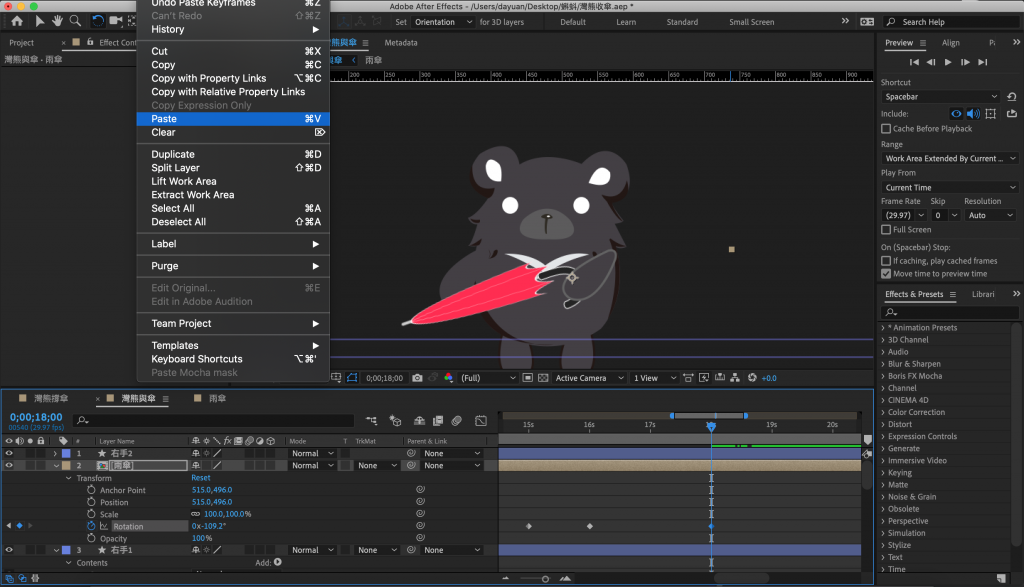Open the Resolution Auto dropdown
1024x587 pixels.
point(990,215)
